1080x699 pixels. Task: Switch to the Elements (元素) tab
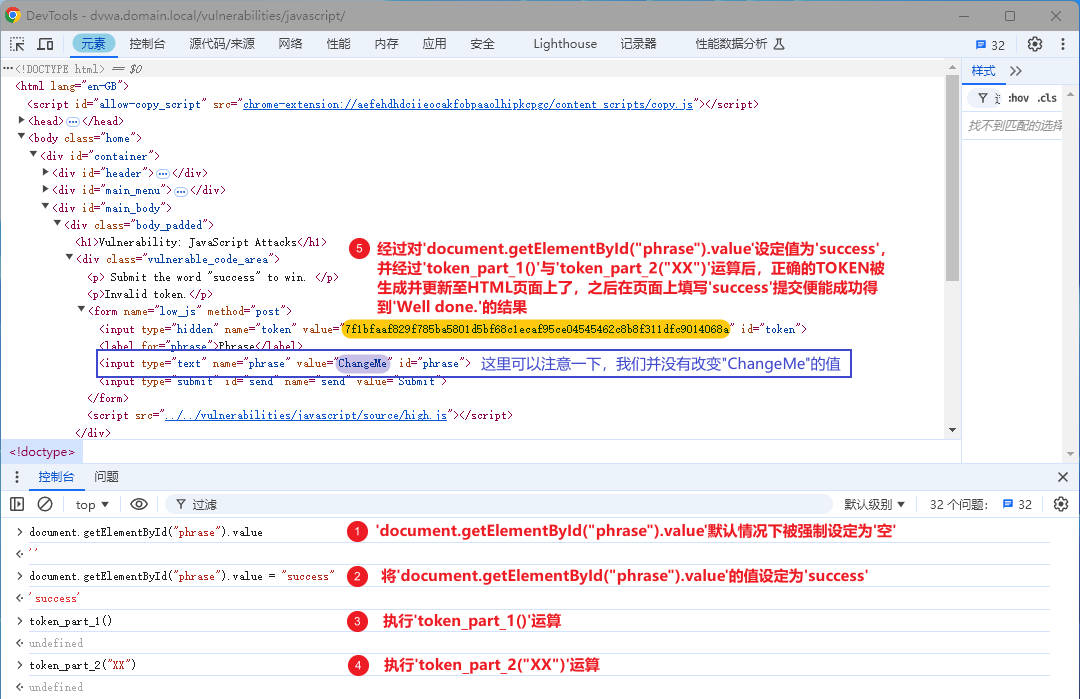coord(94,44)
